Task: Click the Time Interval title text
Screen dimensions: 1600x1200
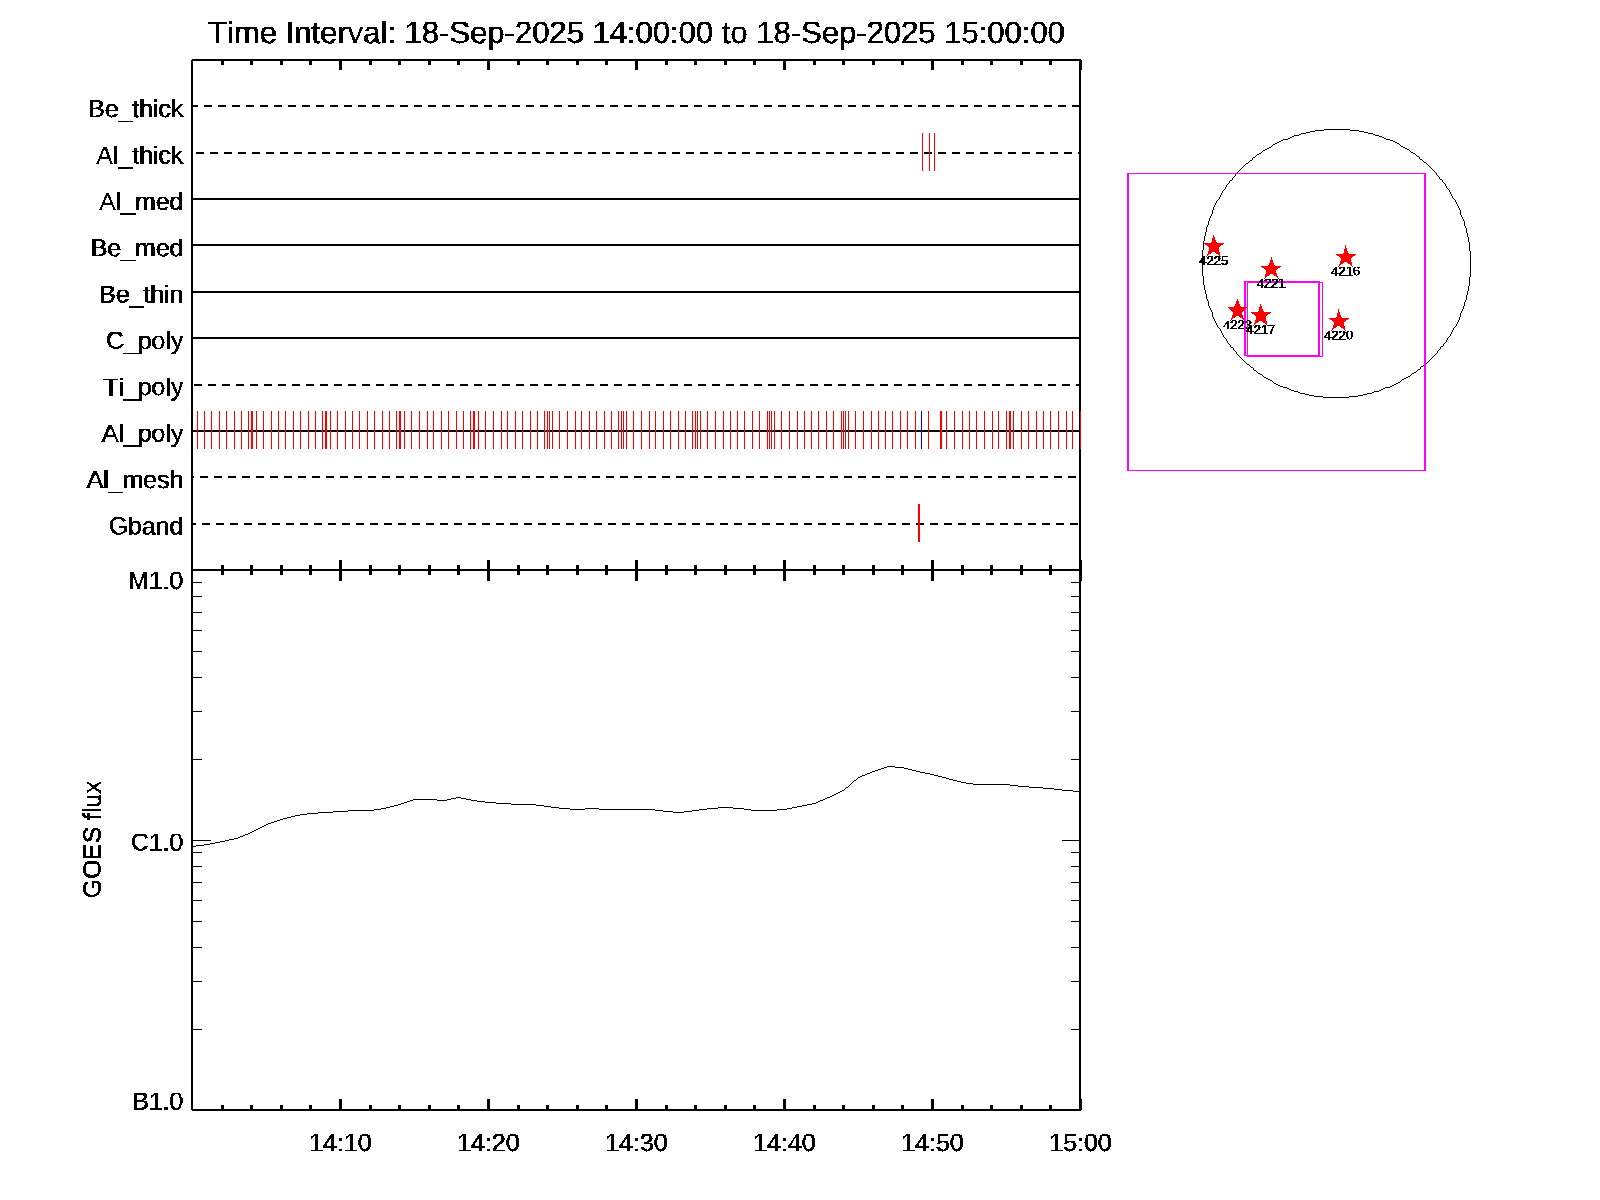Action: point(636,33)
